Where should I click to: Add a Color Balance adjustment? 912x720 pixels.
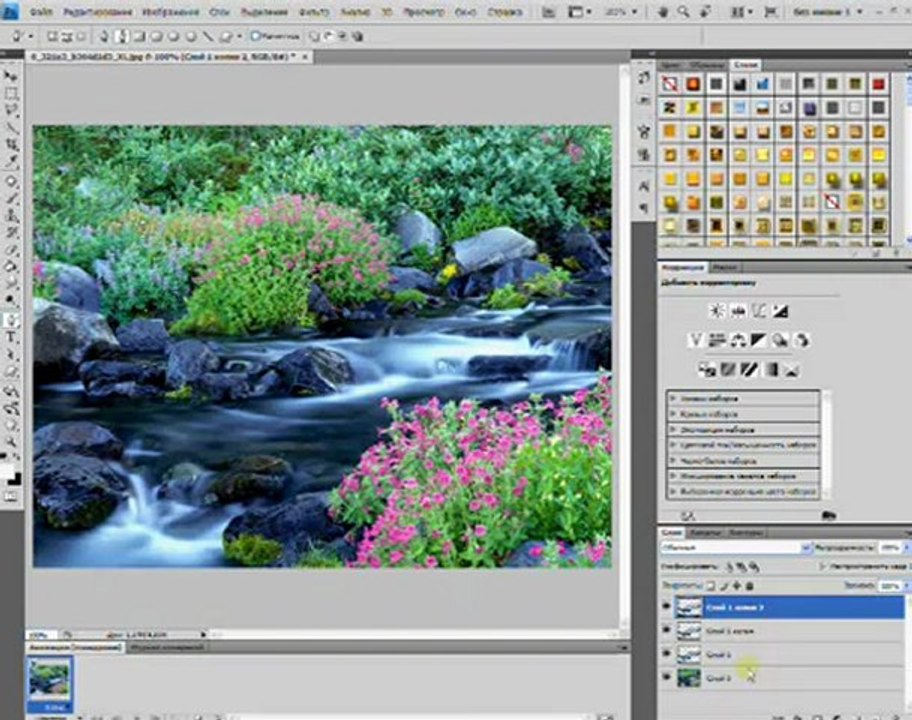[738, 340]
